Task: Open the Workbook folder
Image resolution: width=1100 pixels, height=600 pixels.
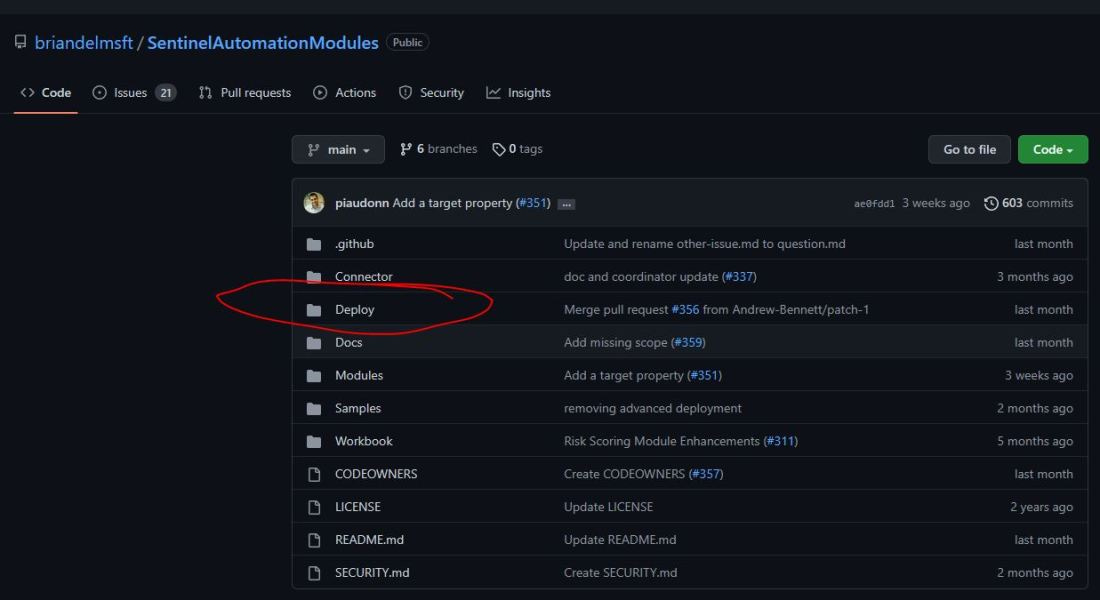Action: point(363,441)
